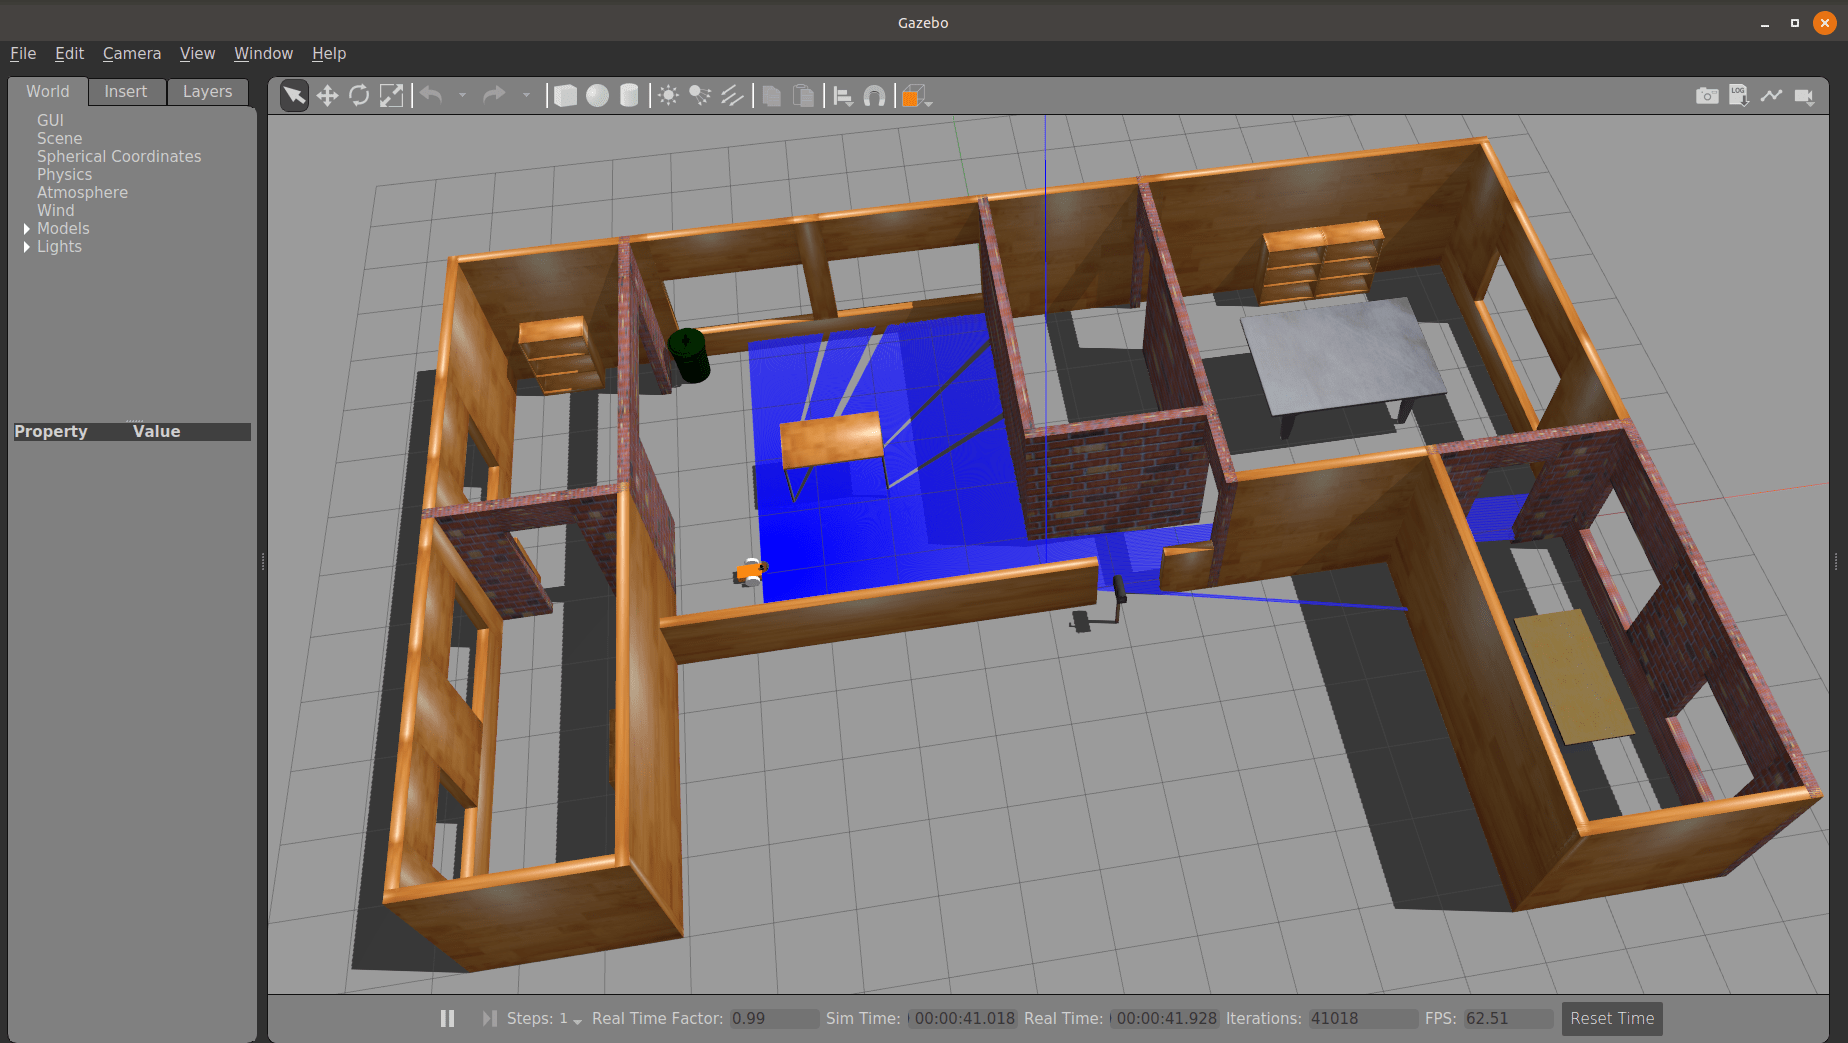
Task: Click the redo arrow icon
Action: 494,95
